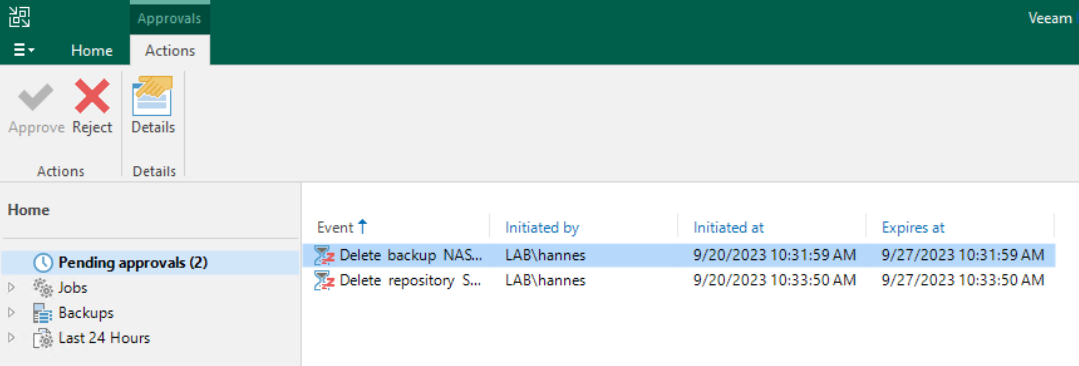This screenshot has height=366, width=1079.
Task: Select the Actions ribbon tab
Action: pyautogui.click(x=170, y=51)
